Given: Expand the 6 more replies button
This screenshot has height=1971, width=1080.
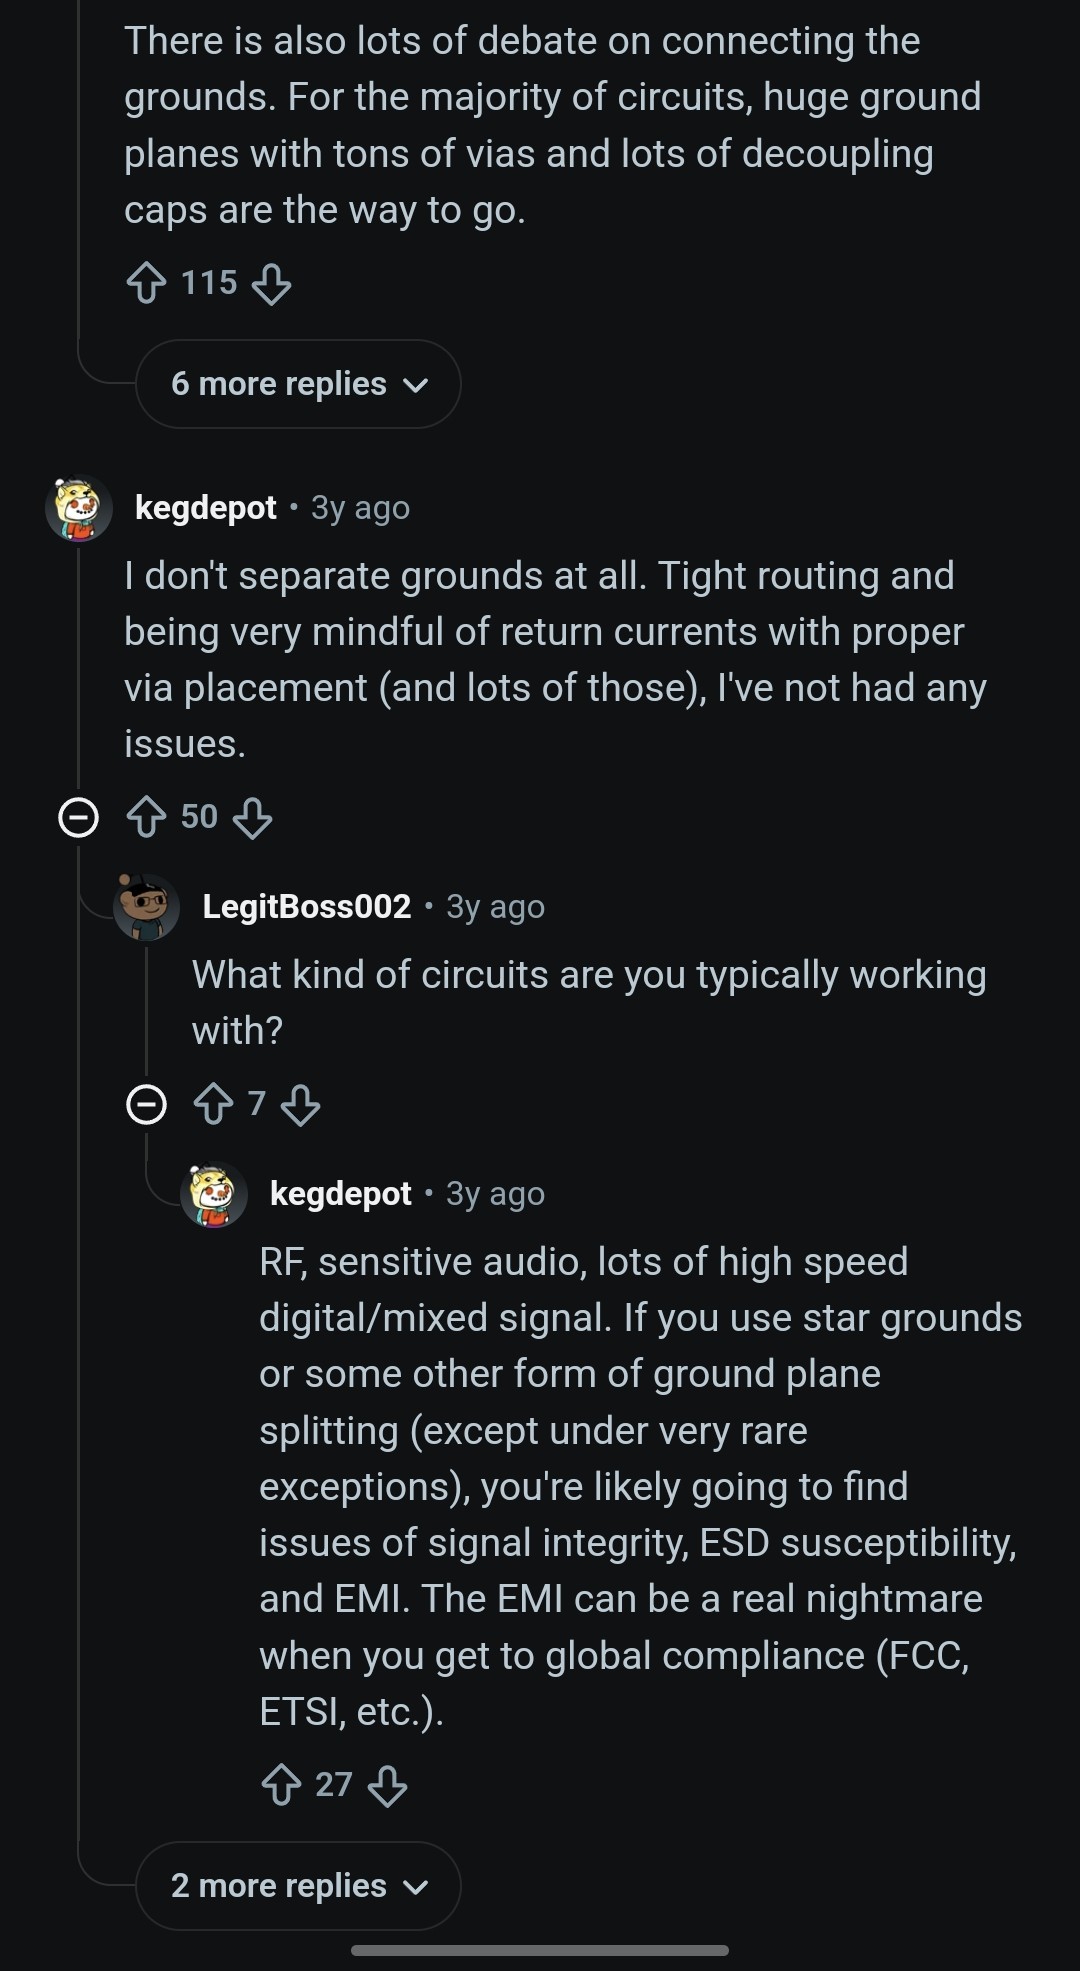Looking at the screenshot, I should pos(298,384).
